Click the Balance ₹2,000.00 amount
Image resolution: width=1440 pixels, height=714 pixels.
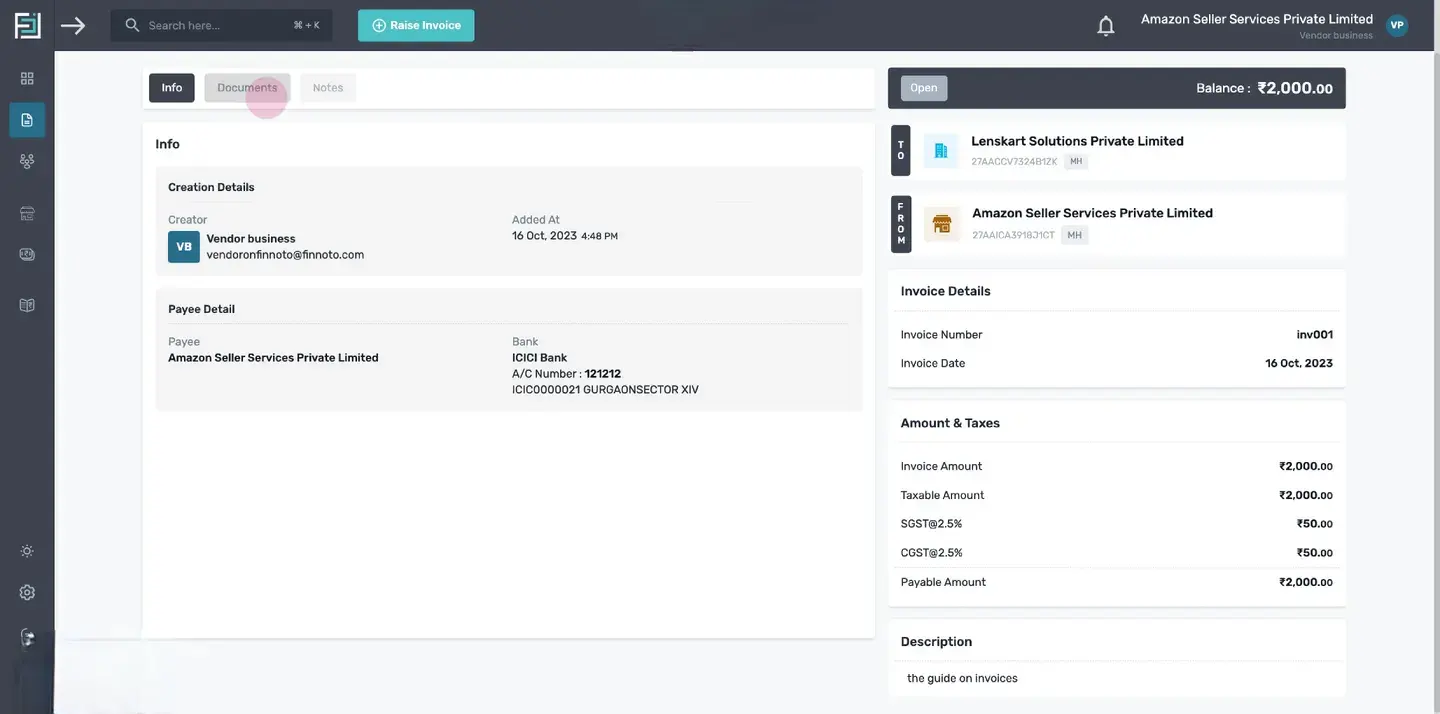coord(1294,88)
